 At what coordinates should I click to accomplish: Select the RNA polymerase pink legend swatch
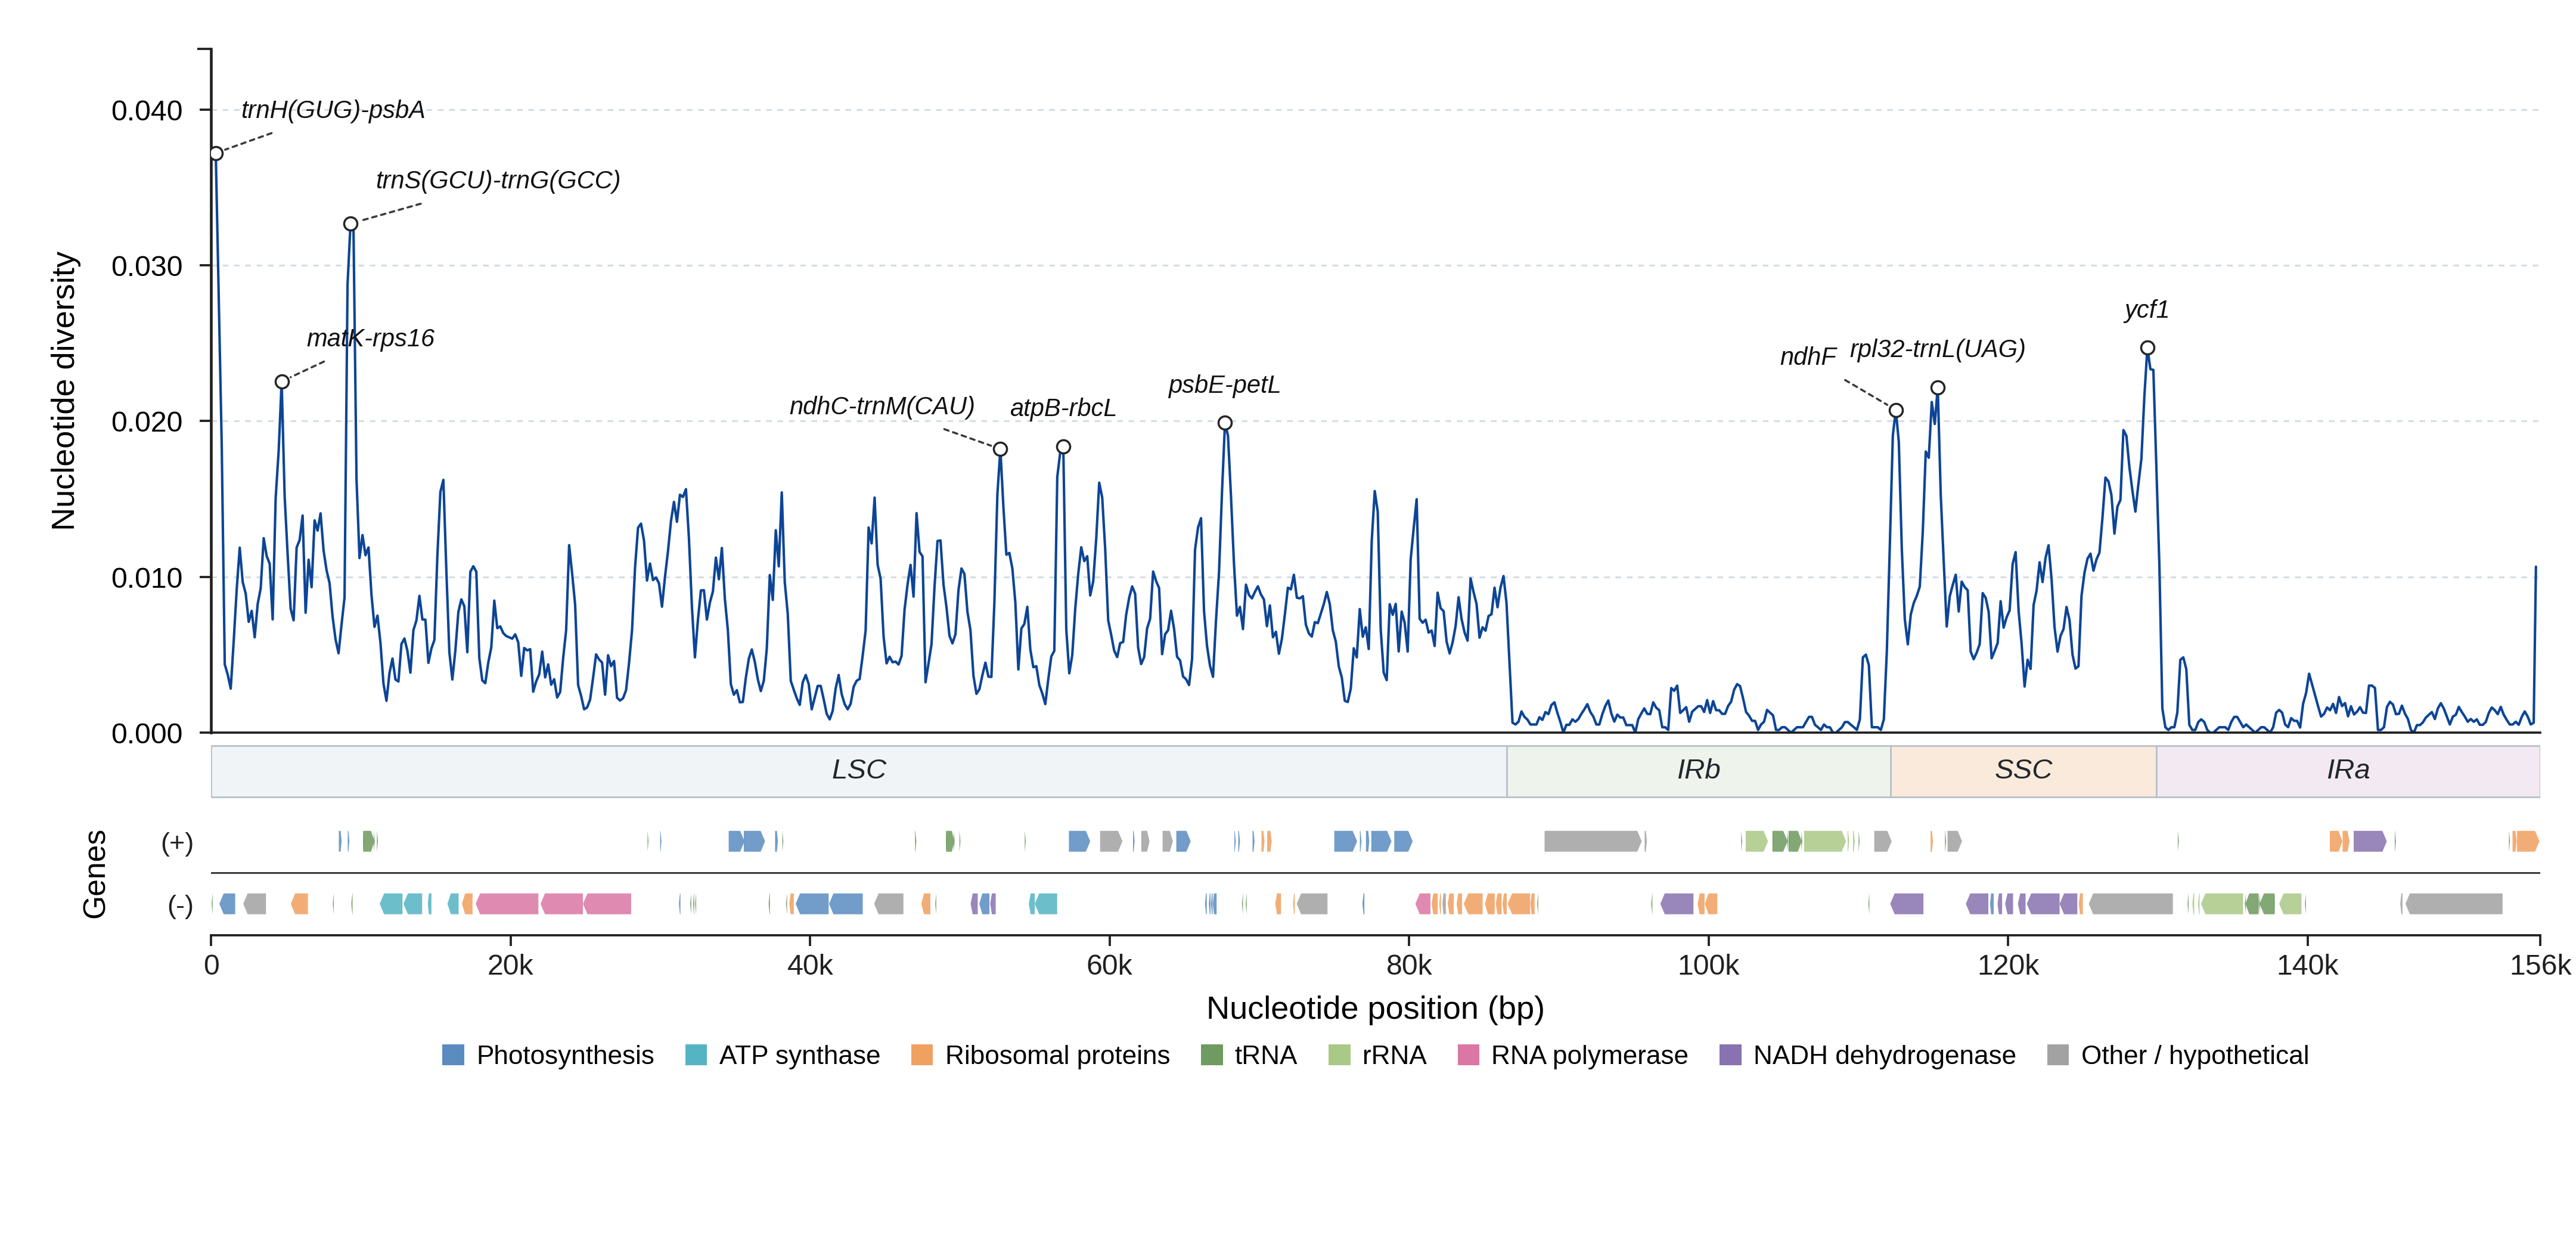pos(1468,1055)
